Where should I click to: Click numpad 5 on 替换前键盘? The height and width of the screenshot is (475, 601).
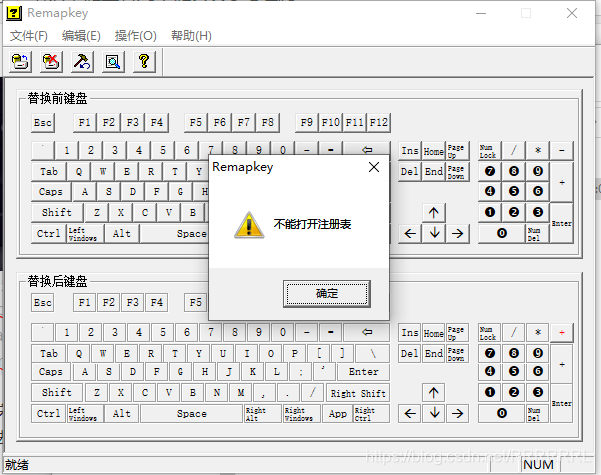pyautogui.click(x=514, y=191)
